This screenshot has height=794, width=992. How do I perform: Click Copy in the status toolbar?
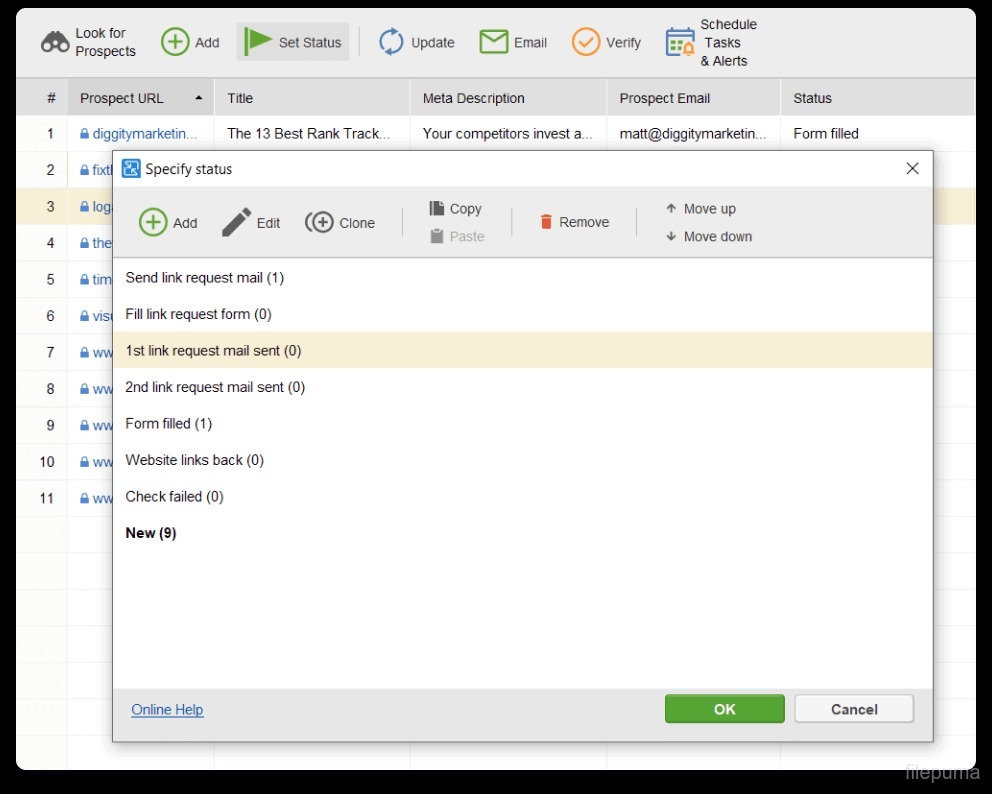click(455, 208)
